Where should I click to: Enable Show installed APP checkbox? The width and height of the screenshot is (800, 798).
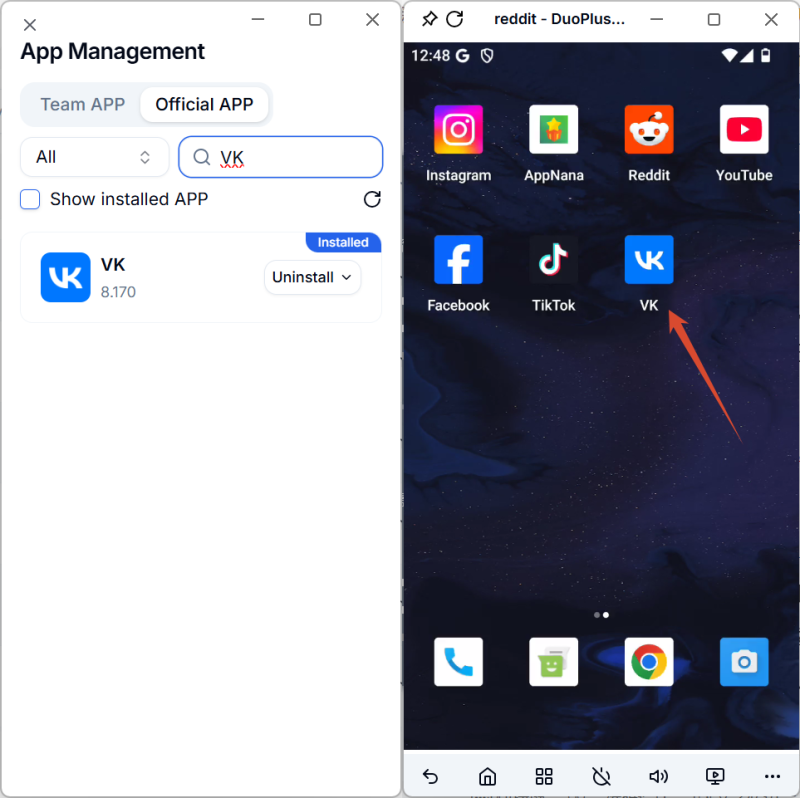point(31,199)
